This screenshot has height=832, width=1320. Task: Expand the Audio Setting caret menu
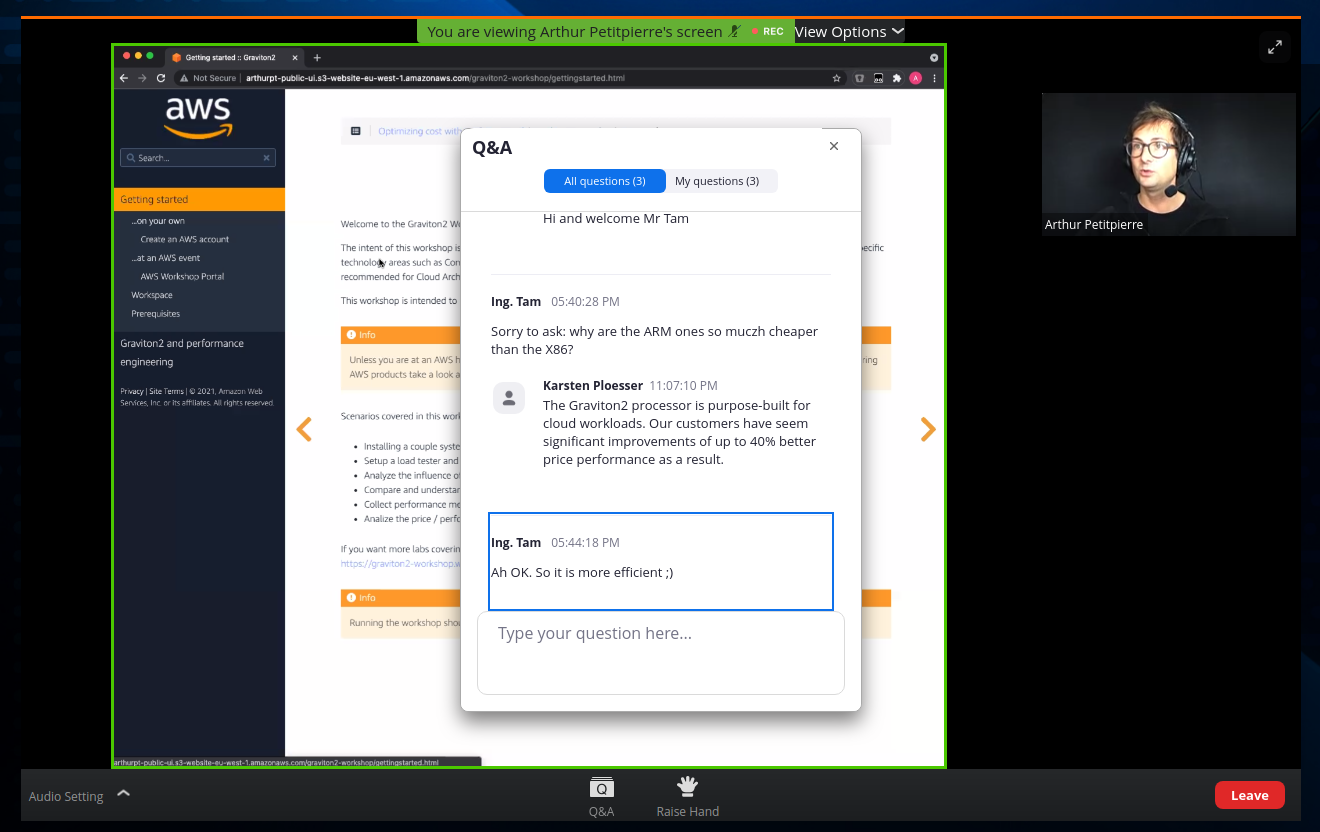(x=123, y=794)
